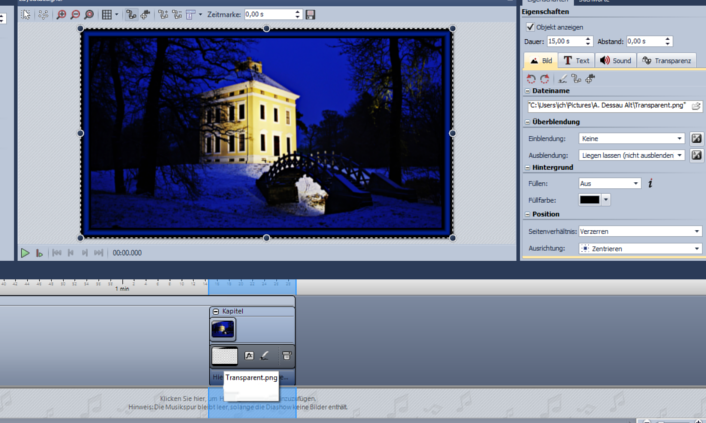706x423 pixels.
Task: Click the zoom in magnifier icon
Action: click(x=61, y=15)
